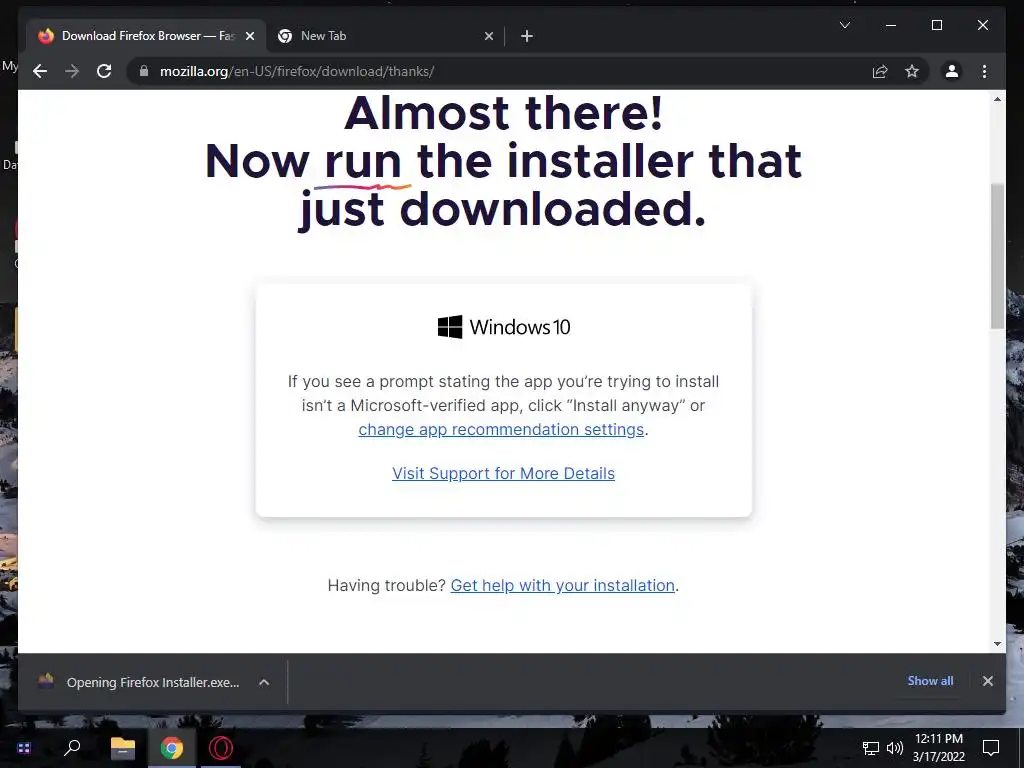Viewport: 1024px width, 768px height.
Task: Open network status tray icon
Action: coord(871,747)
